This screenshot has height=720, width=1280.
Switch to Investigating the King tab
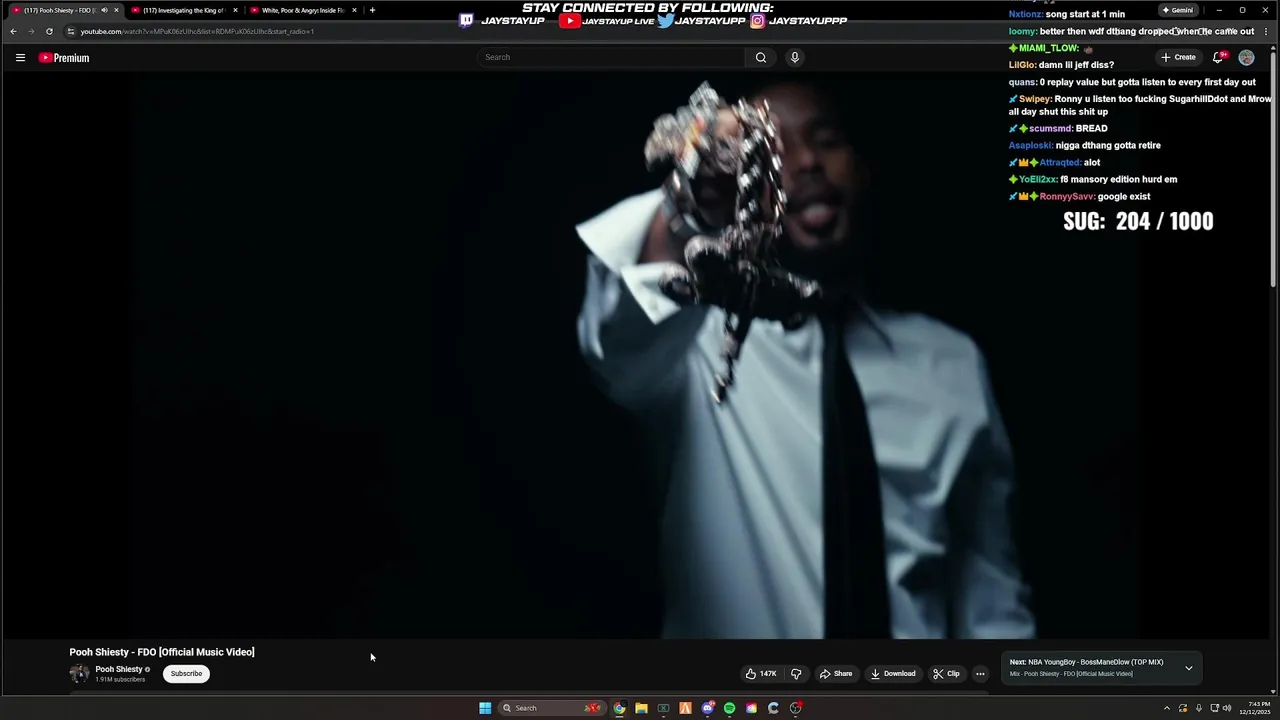pyautogui.click(x=180, y=10)
